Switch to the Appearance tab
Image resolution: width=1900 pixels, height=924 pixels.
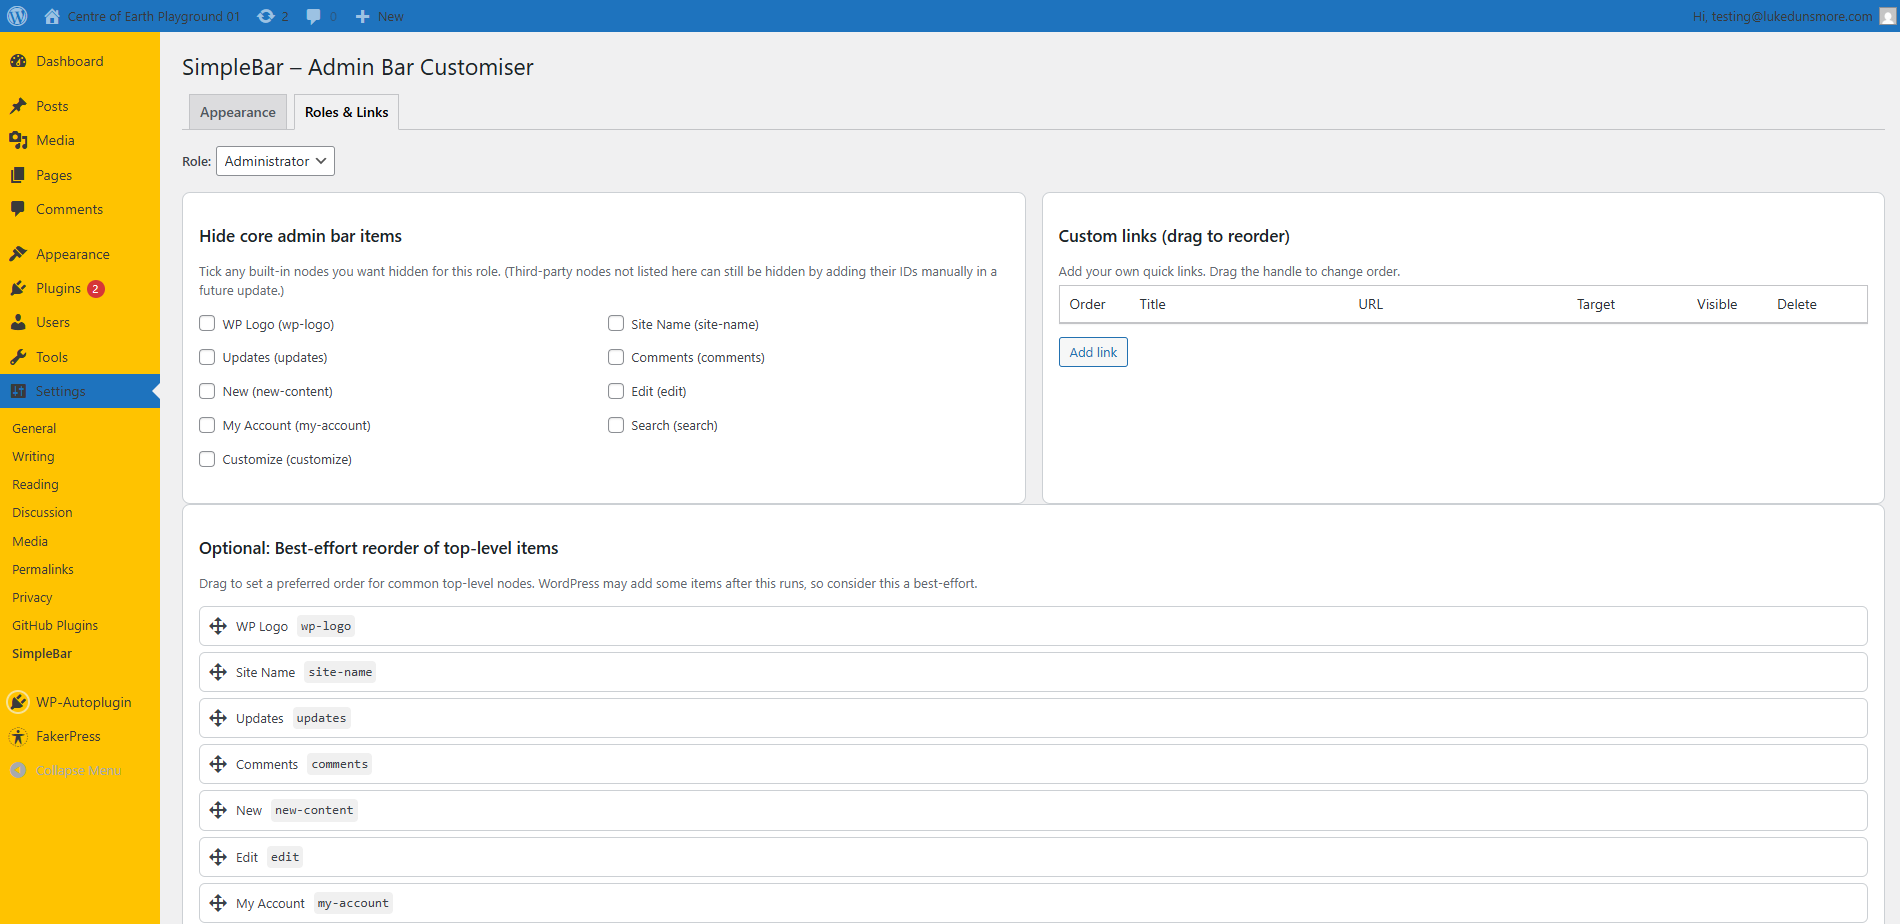point(237,111)
